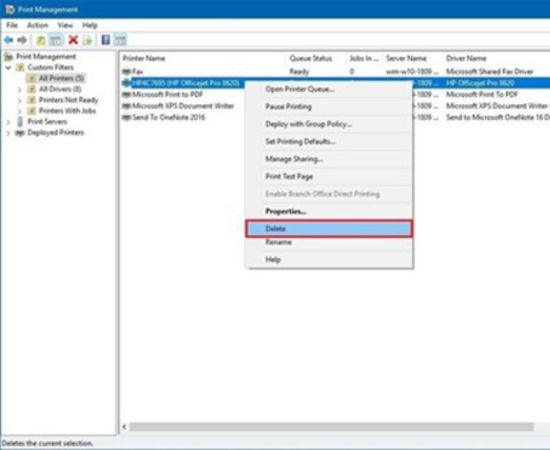Image resolution: width=550 pixels, height=450 pixels.
Task: Collapse the Custom Filters tree node
Action: [8, 67]
